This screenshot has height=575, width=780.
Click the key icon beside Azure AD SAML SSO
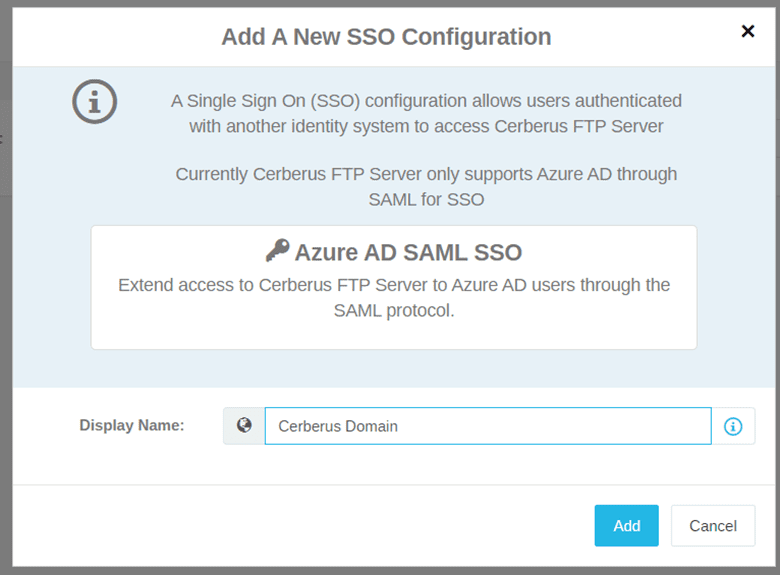[278, 250]
